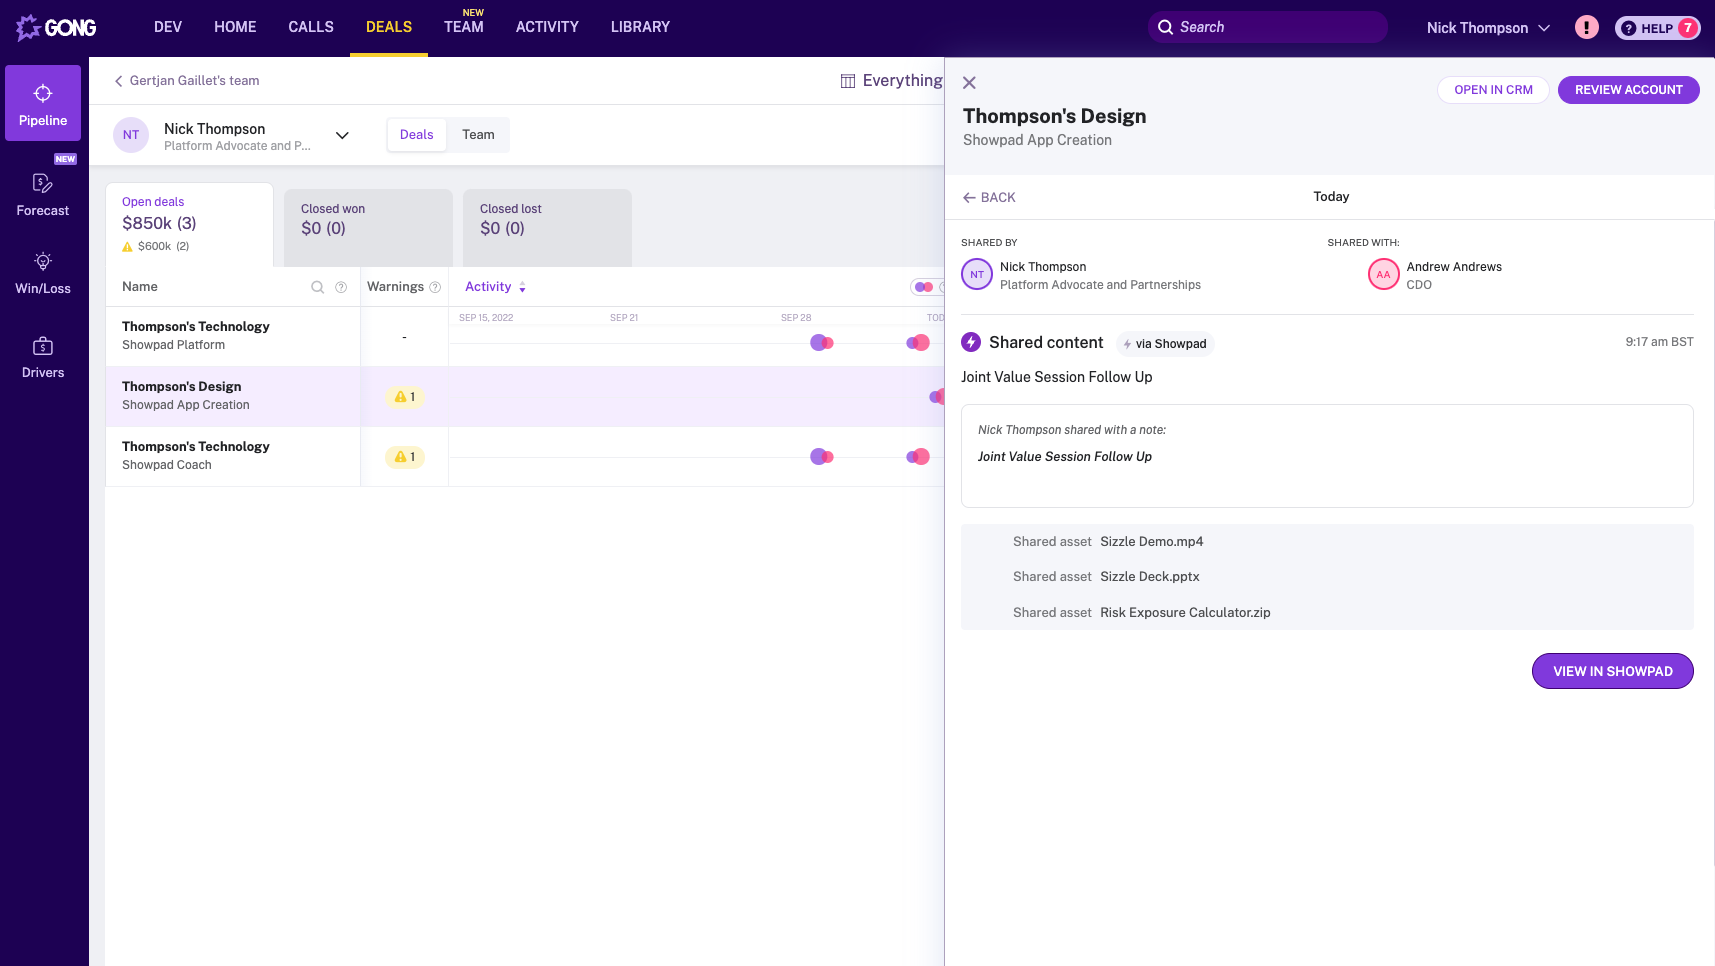Go to the Calls menu tab
Viewport: 1715px width, 966px height.
(311, 27)
